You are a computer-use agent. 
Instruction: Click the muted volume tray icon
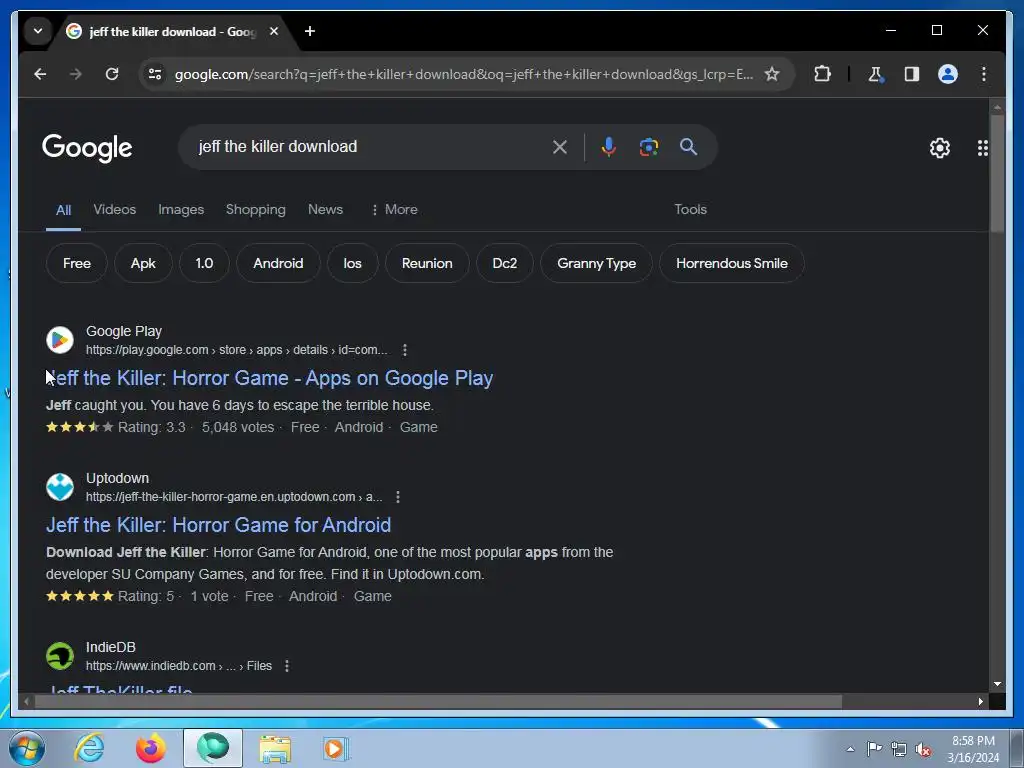tap(923, 750)
